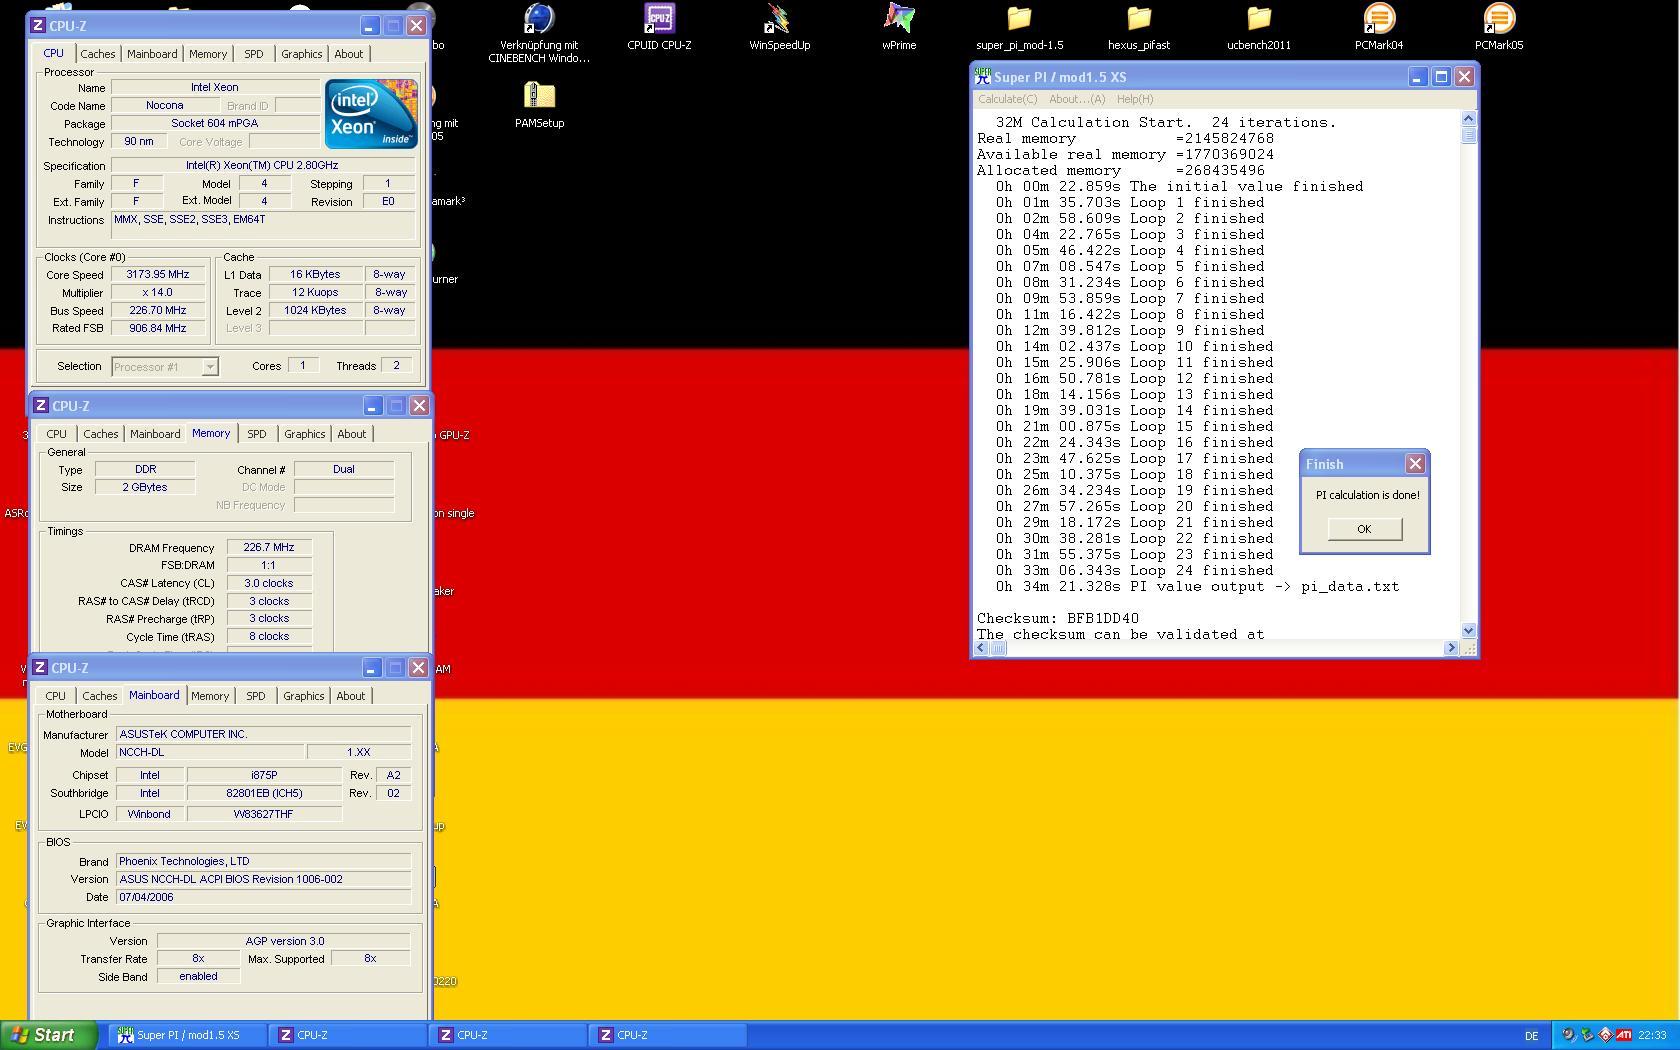The width and height of the screenshot is (1680, 1050).
Task: Select SPD tab in Memory CPU-Z window
Action: tap(257, 434)
